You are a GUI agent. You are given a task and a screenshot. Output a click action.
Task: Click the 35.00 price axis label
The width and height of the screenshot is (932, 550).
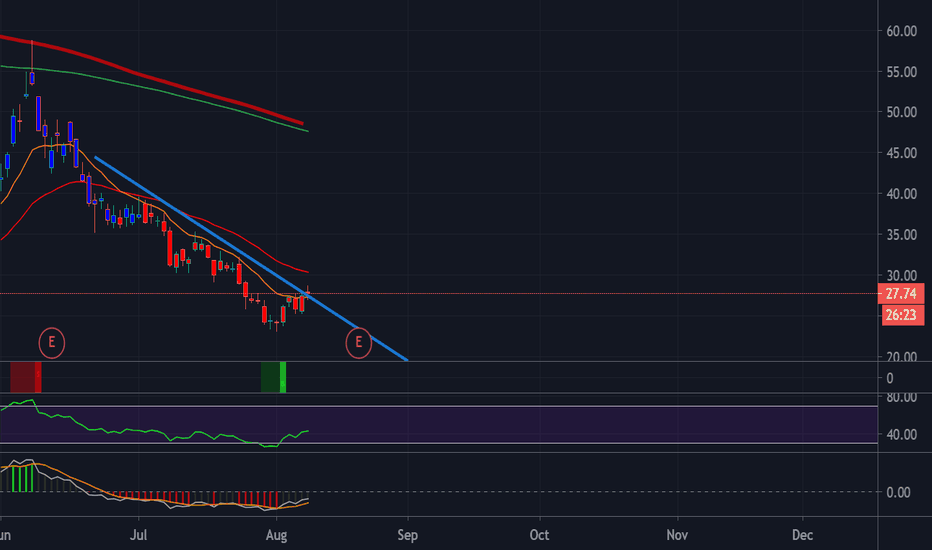pos(901,235)
